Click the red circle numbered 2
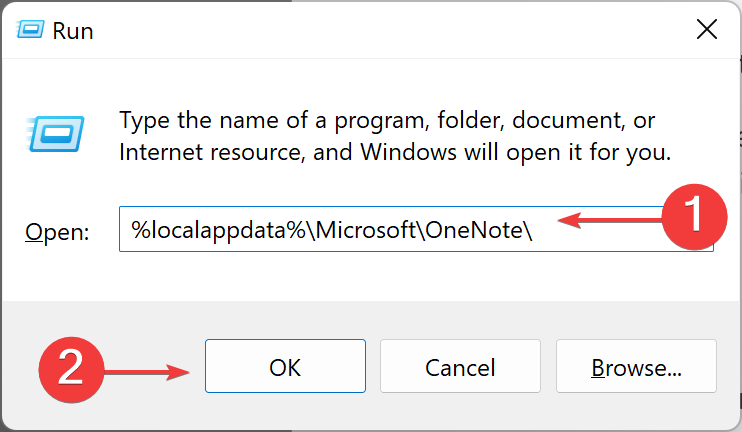The height and width of the screenshot is (432, 742). coord(71,369)
